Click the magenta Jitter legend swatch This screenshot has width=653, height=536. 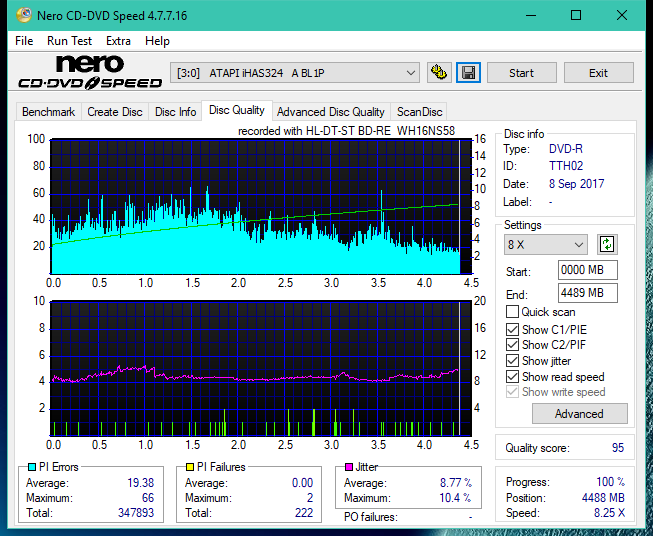click(349, 467)
